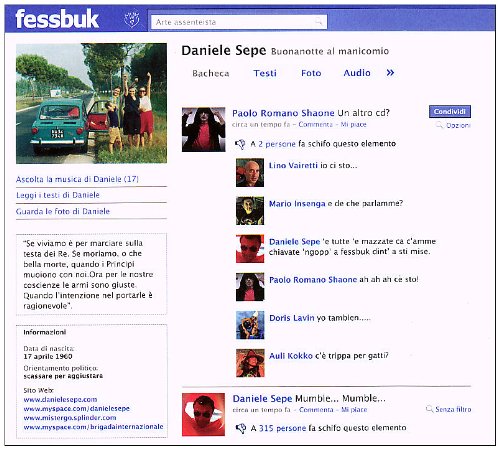
Task: Click the thumbs-down icon beside "A 315 persone"
Action: coord(241,428)
